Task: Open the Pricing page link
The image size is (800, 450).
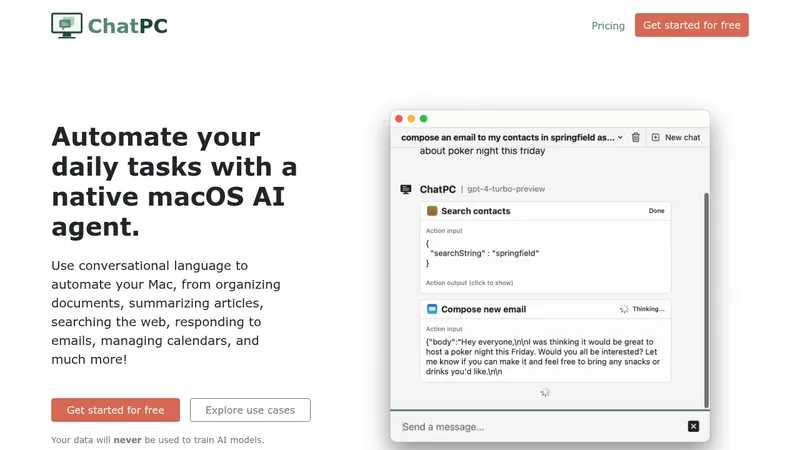Action: click(x=608, y=26)
